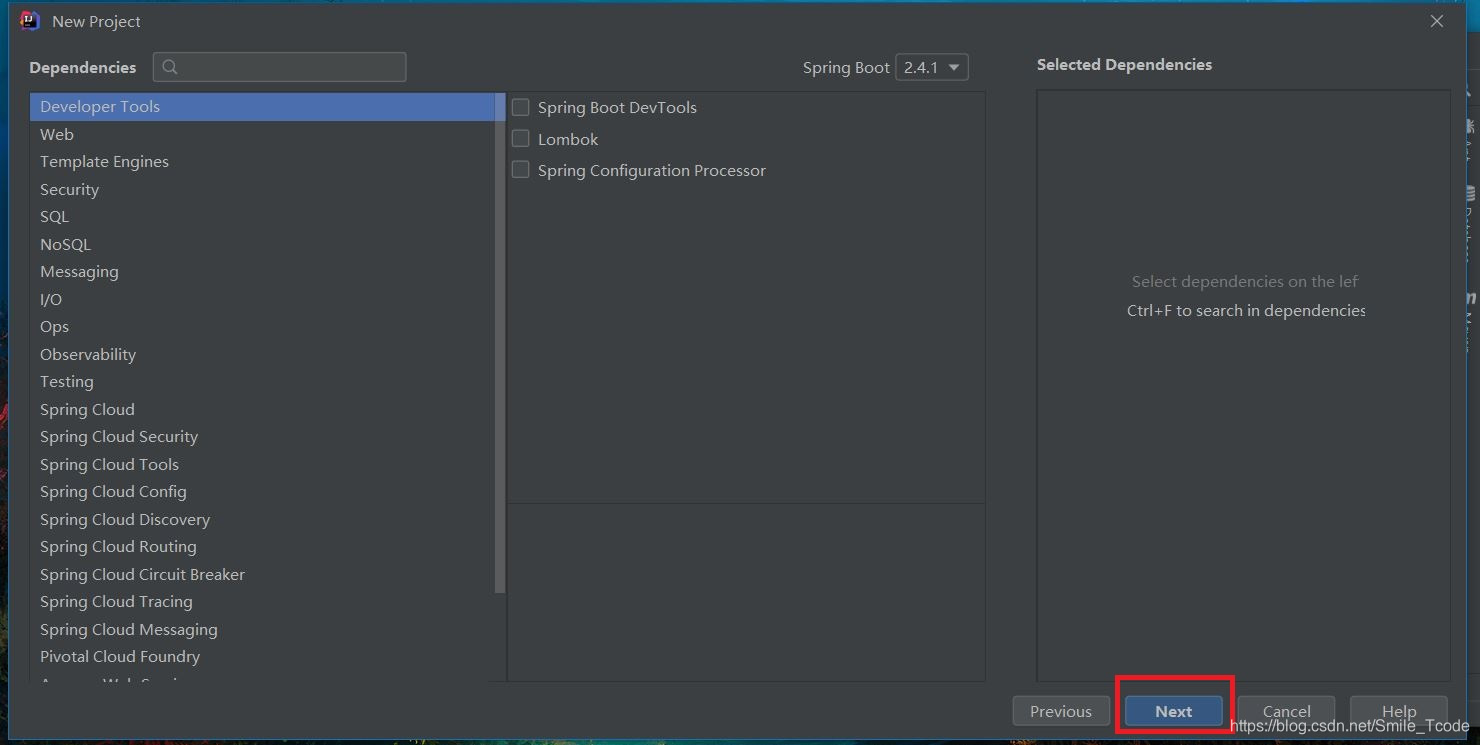Select the Ops category
Screen dimensions: 1480x745
262,327
